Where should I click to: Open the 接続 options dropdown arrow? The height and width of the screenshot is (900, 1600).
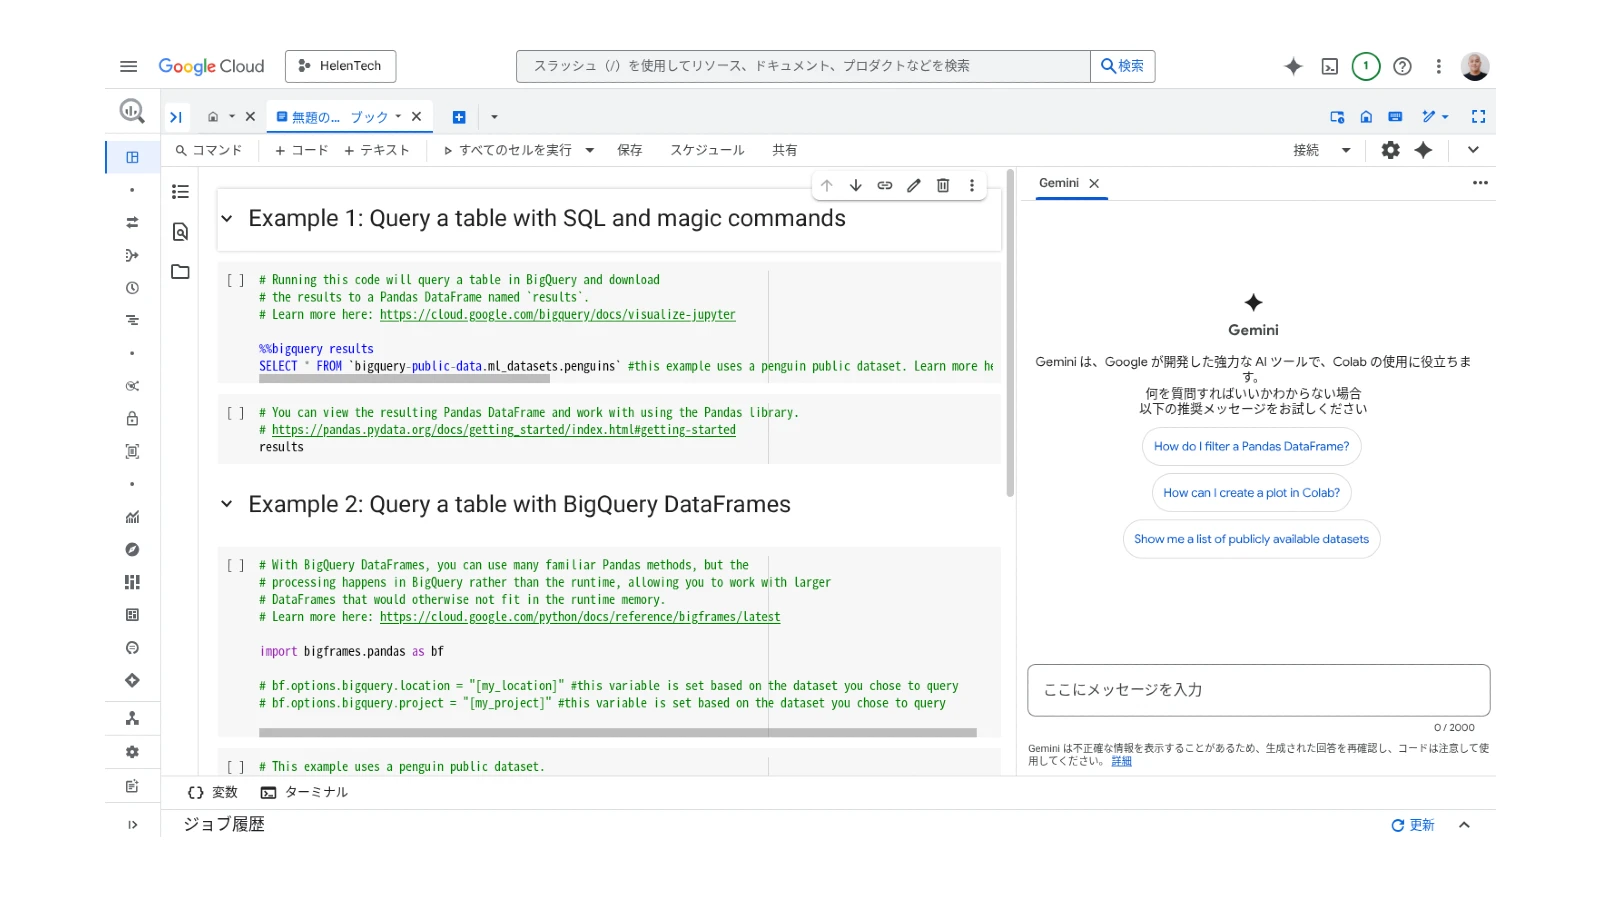coord(1346,150)
